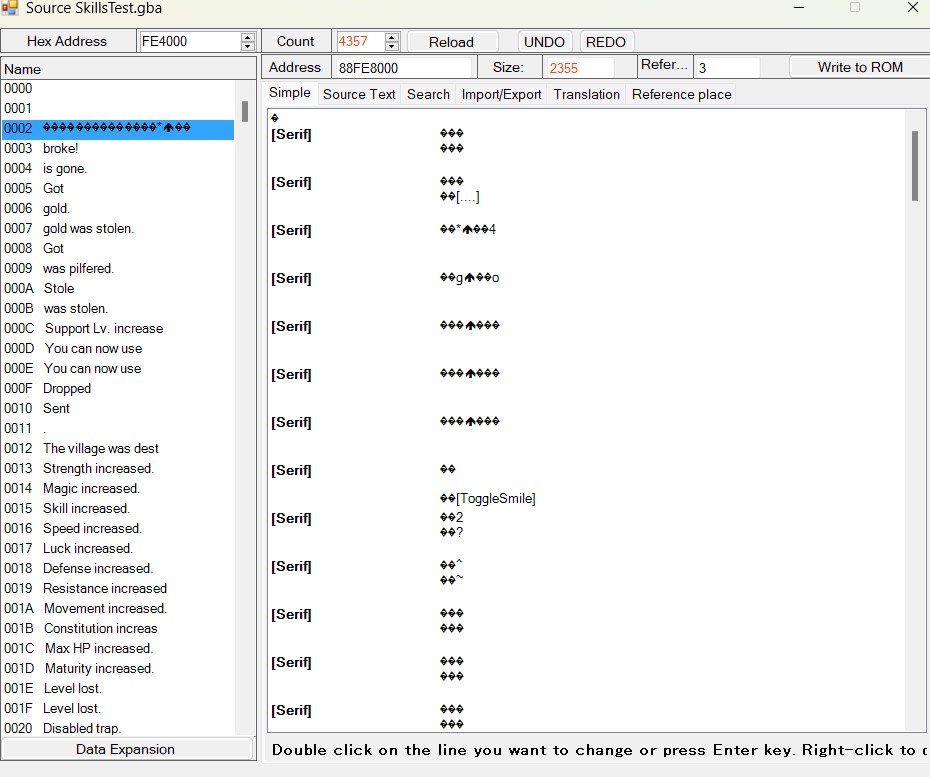
Task: Switch to the Source Text tab
Action: [x=359, y=94]
